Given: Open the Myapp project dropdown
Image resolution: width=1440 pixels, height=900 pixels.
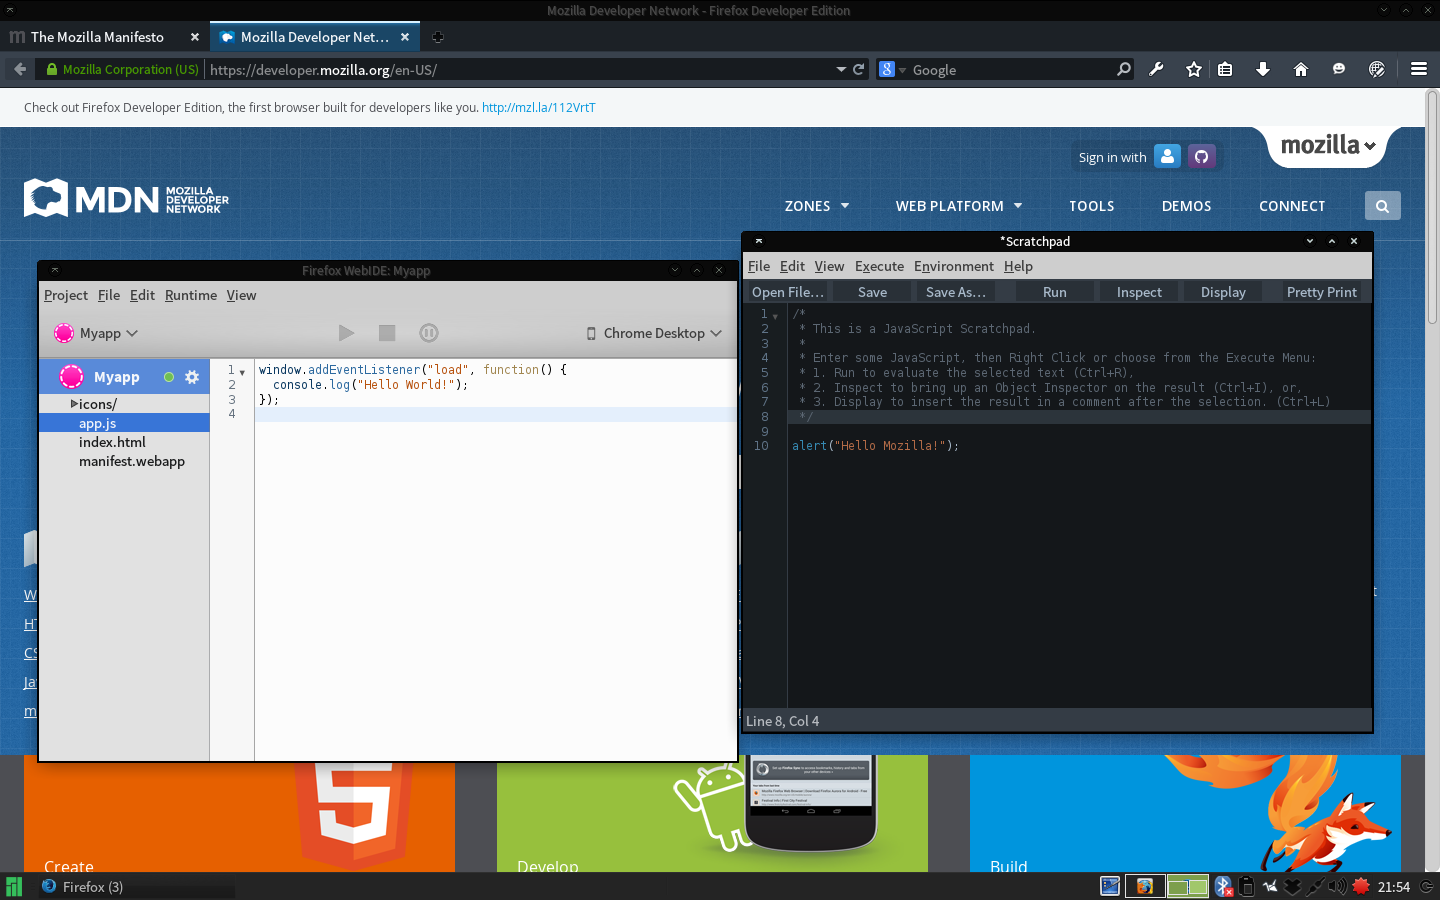Looking at the screenshot, I should coord(97,333).
